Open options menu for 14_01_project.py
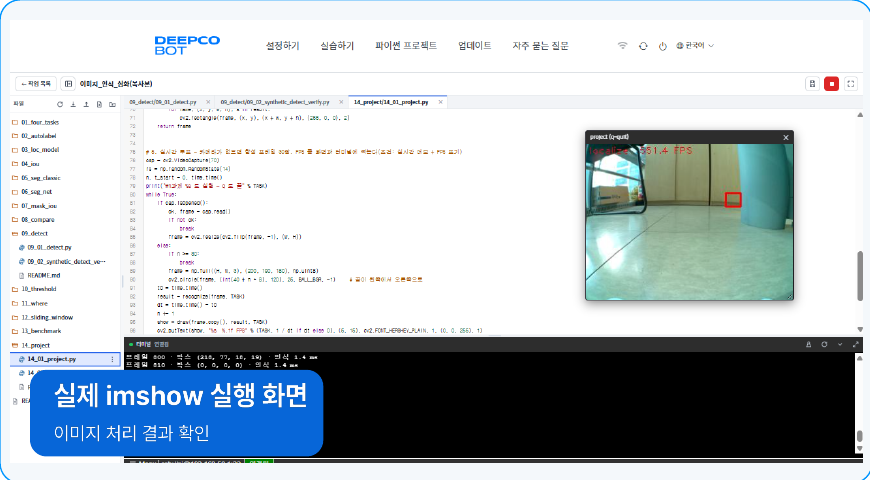This screenshot has width=870, height=480. point(113,359)
